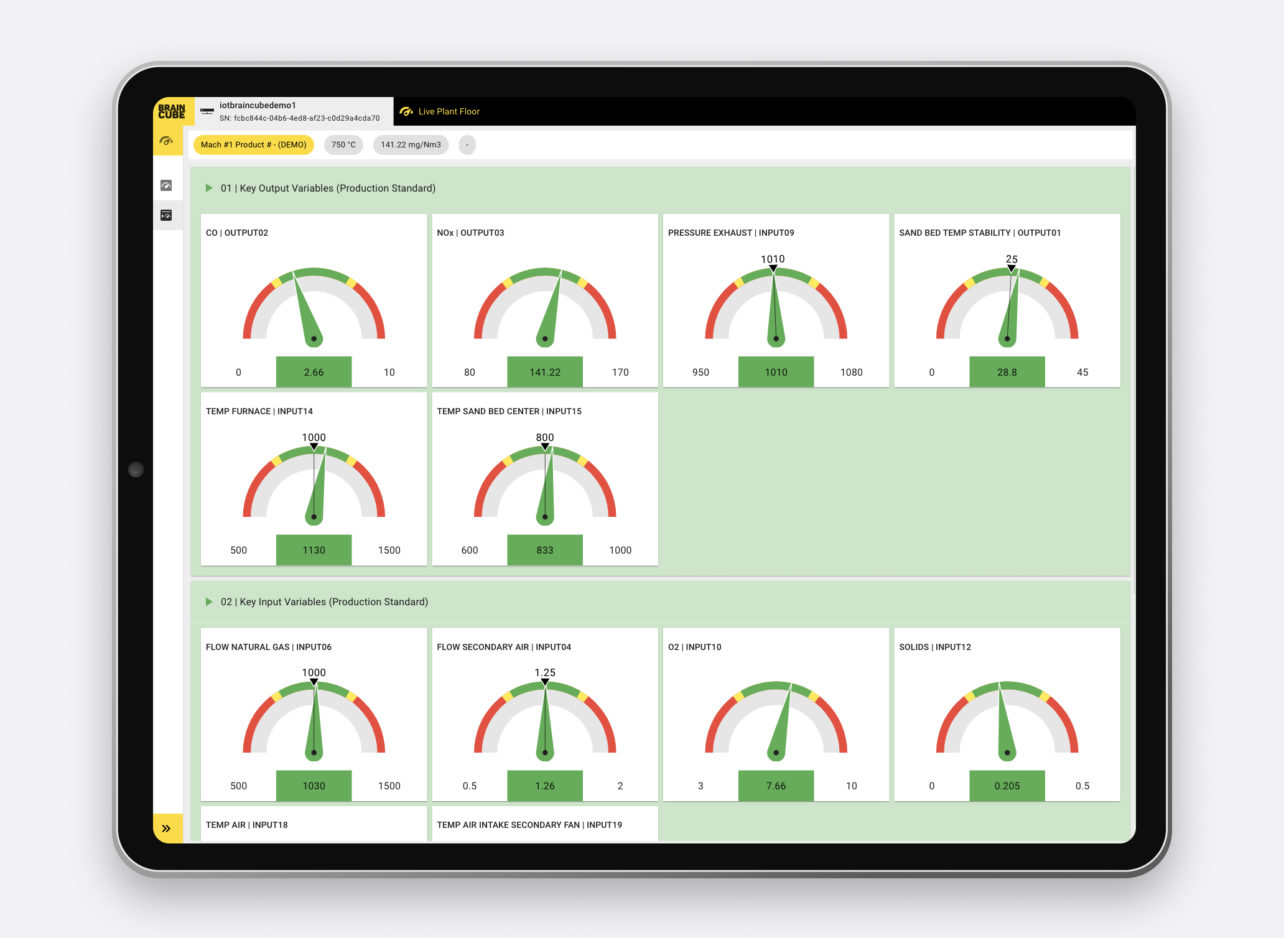Collapse the 01 Key Output Variables section

[209, 188]
